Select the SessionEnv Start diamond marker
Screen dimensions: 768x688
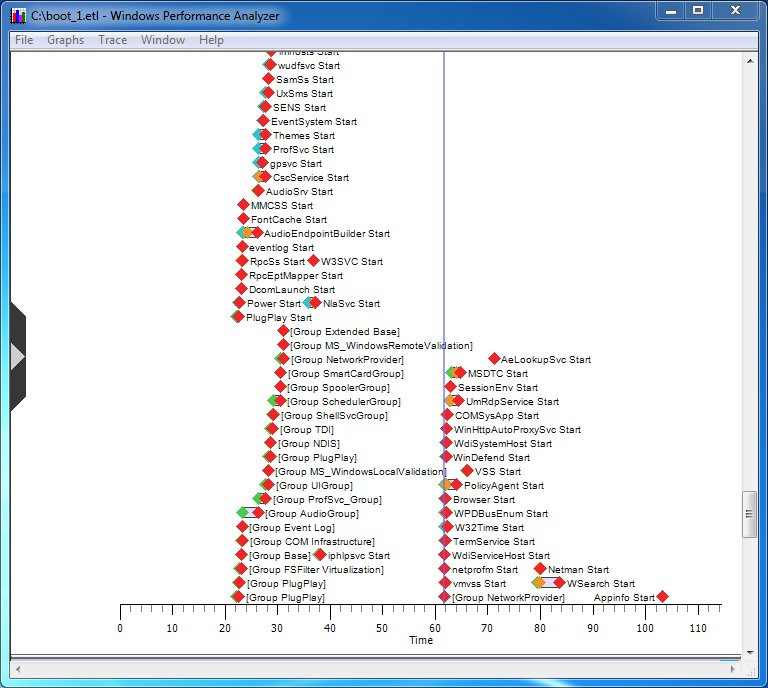451,387
